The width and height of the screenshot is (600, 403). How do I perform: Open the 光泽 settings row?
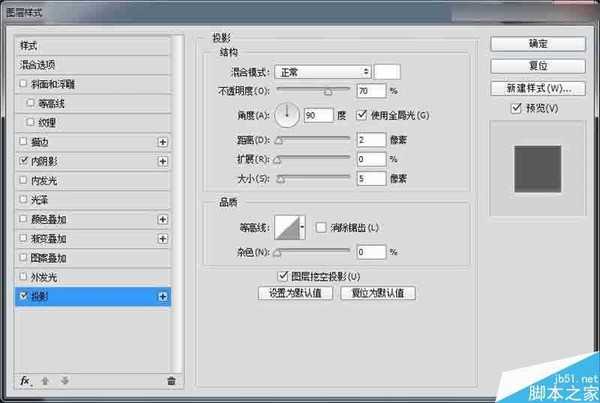point(93,200)
